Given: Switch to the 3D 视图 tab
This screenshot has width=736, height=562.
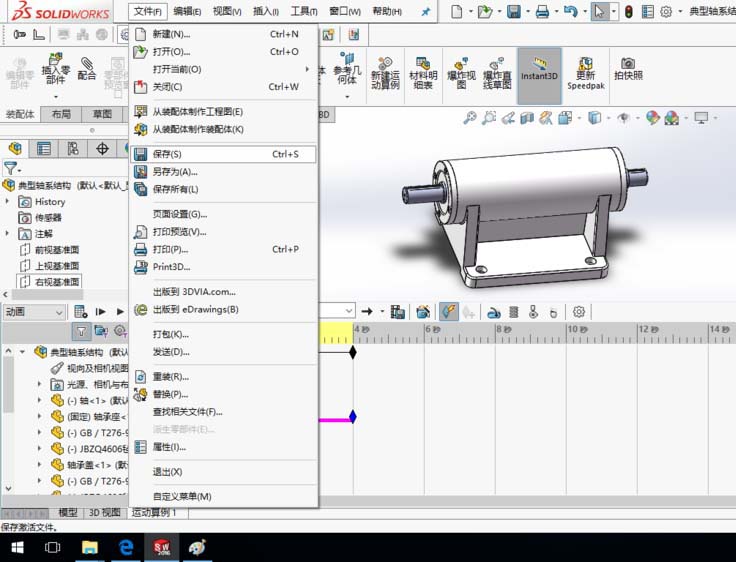Looking at the screenshot, I should 105,513.
